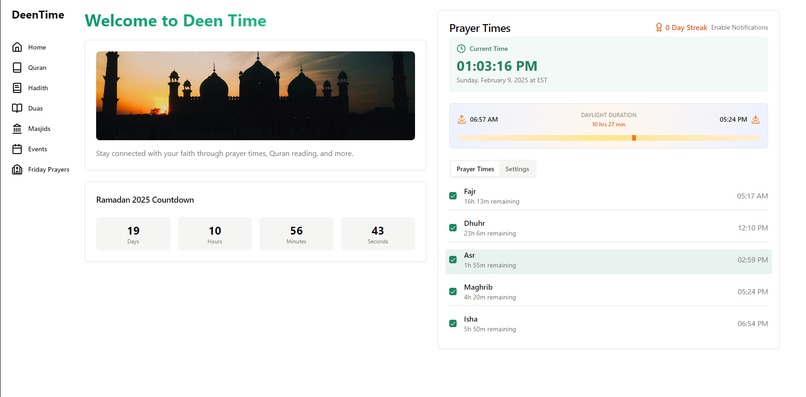Click the Events calendar icon
The width and height of the screenshot is (806, 397).
point(17,149)
